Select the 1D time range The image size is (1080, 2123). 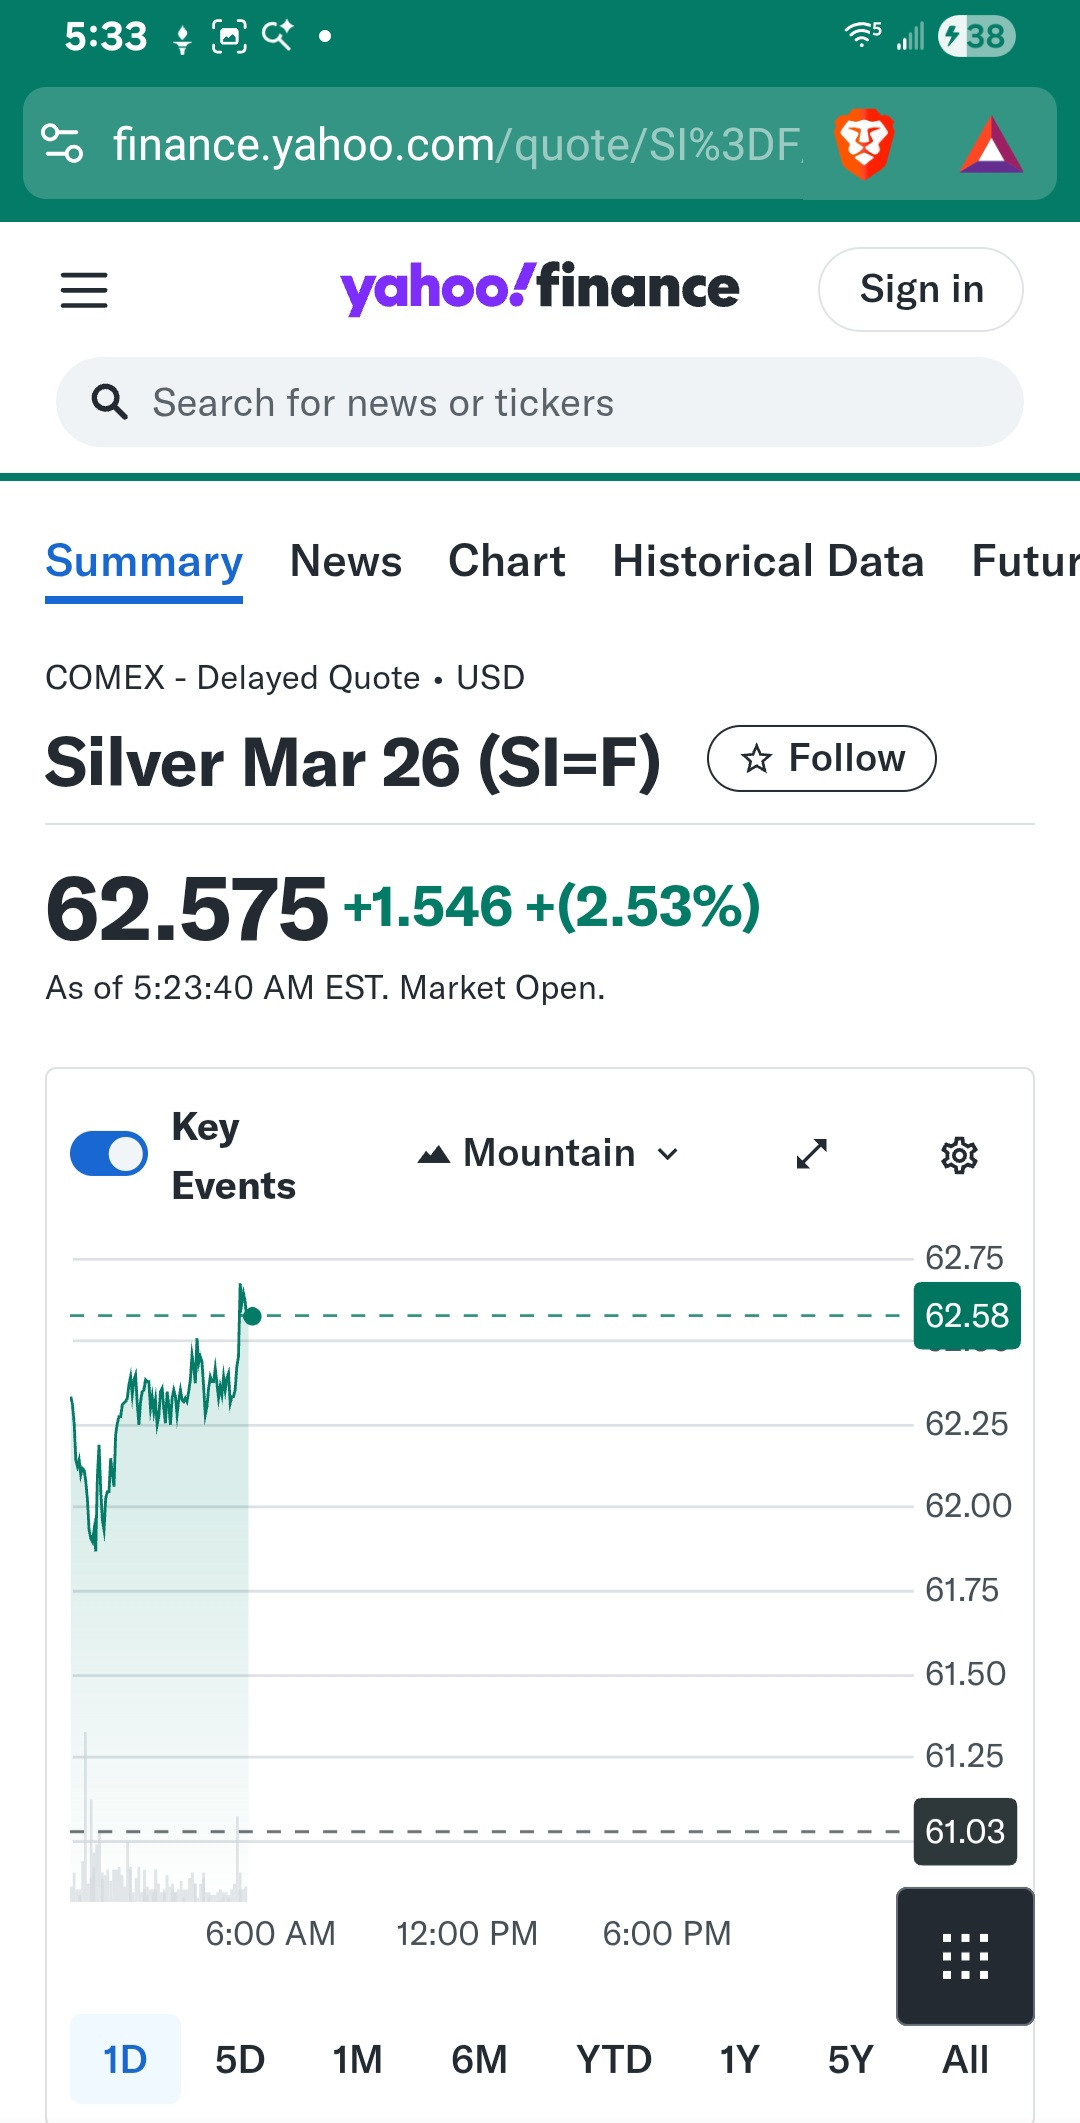pos(125,2059)
